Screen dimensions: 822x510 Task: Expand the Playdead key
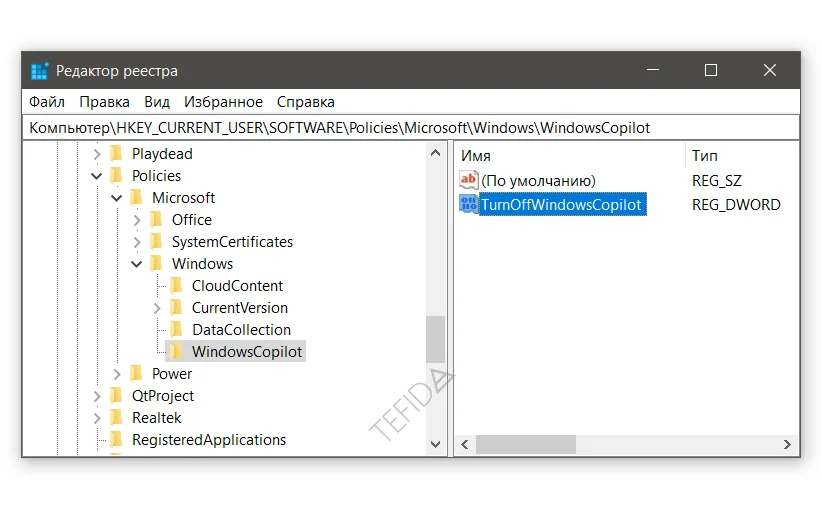coord(97,154)
